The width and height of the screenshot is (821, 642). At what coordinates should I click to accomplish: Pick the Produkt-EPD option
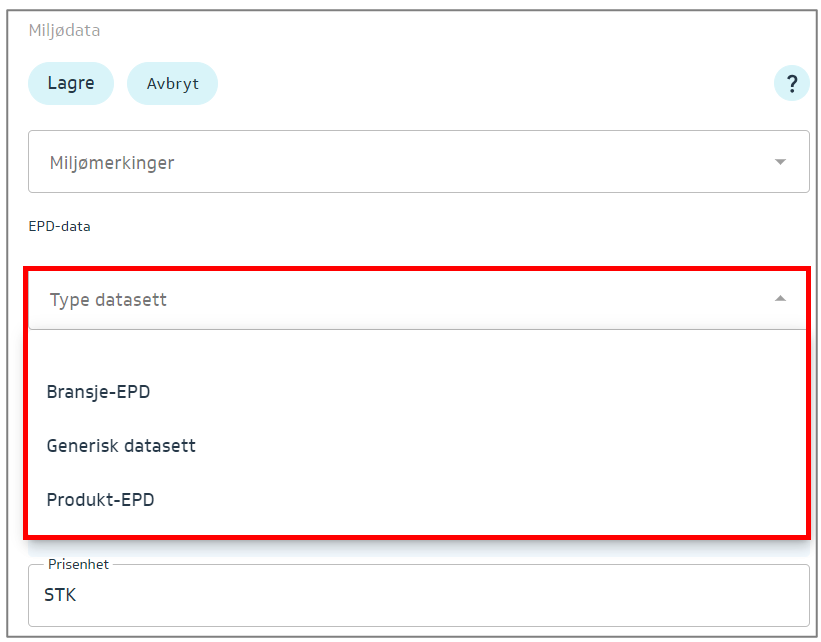[101, 499]
